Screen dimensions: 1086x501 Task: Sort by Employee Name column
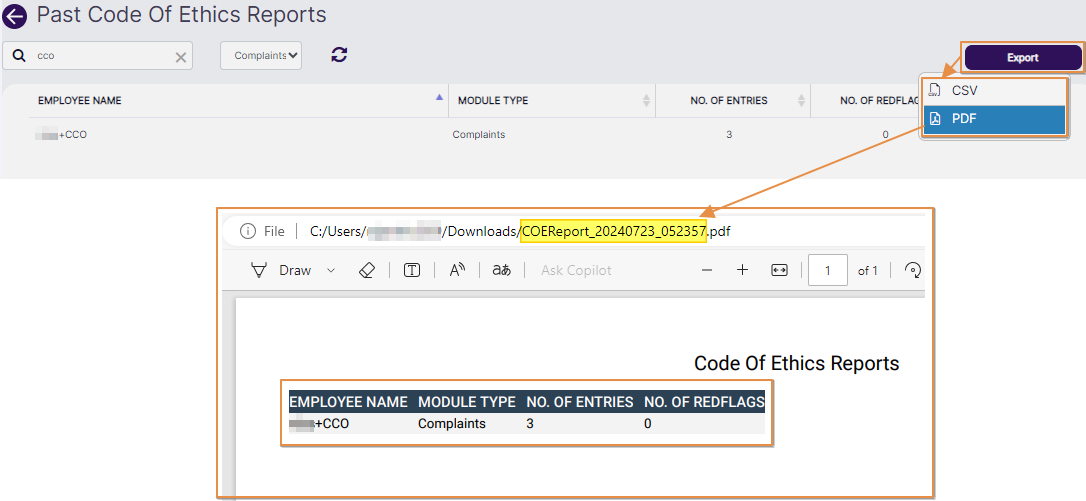pos(439,99)
